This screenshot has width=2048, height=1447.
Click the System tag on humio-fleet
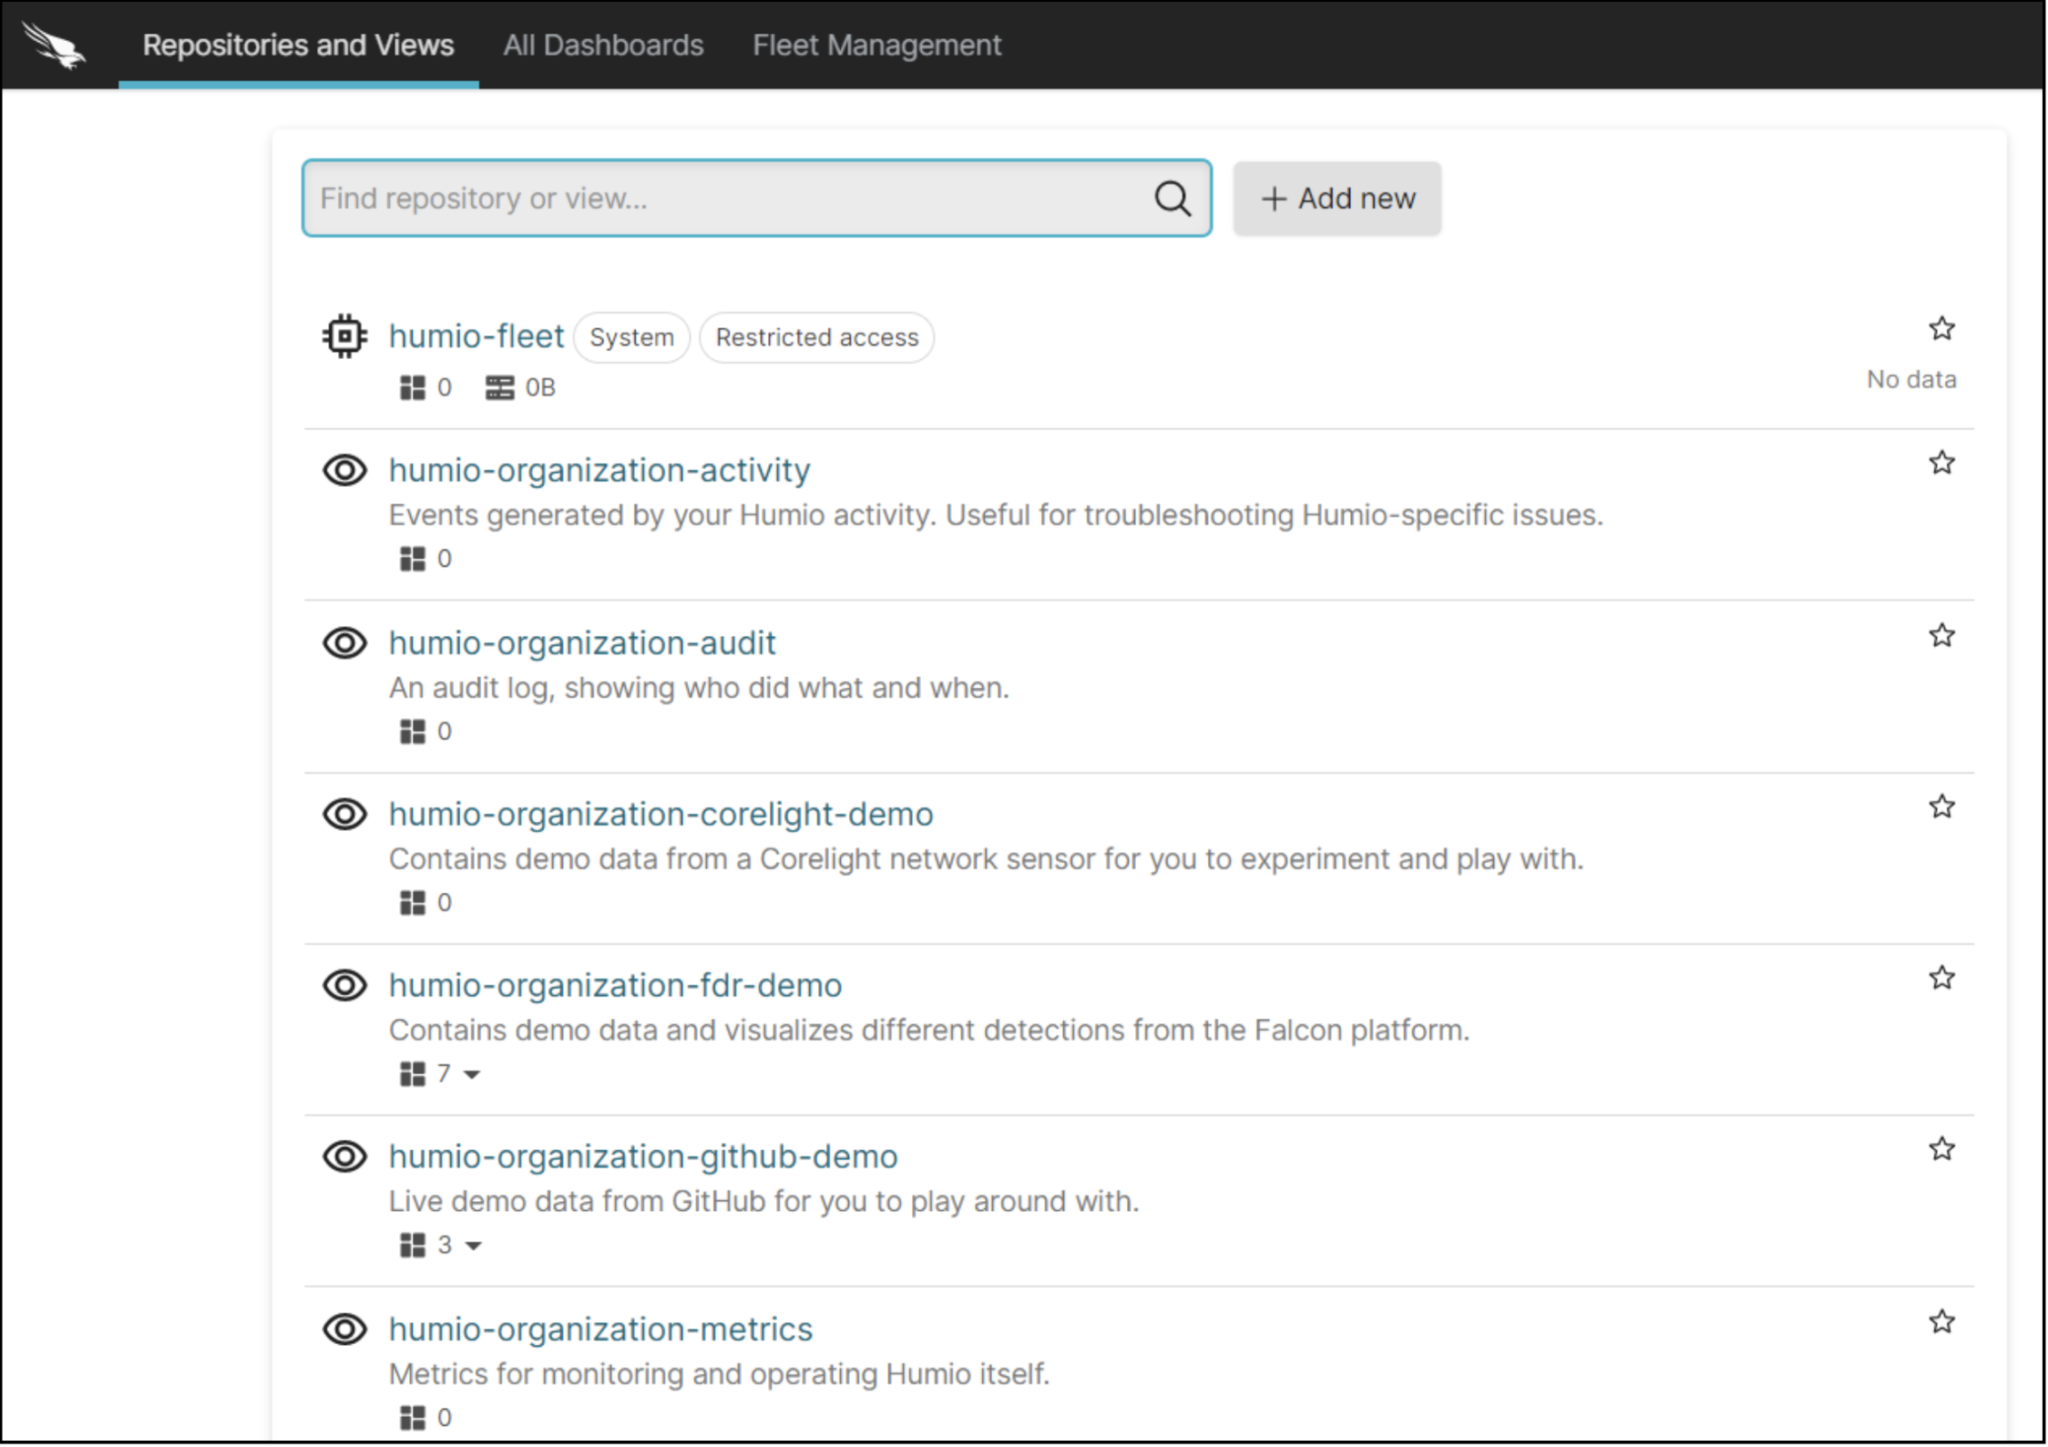(x=631, y=338)
